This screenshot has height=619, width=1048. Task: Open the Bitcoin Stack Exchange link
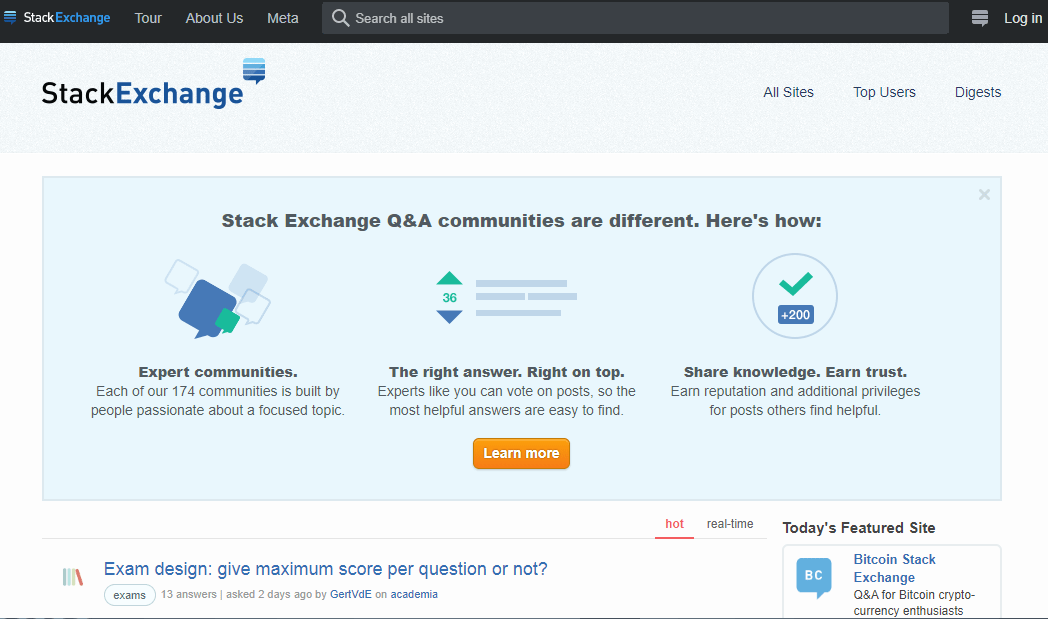[x=894, y=568]
